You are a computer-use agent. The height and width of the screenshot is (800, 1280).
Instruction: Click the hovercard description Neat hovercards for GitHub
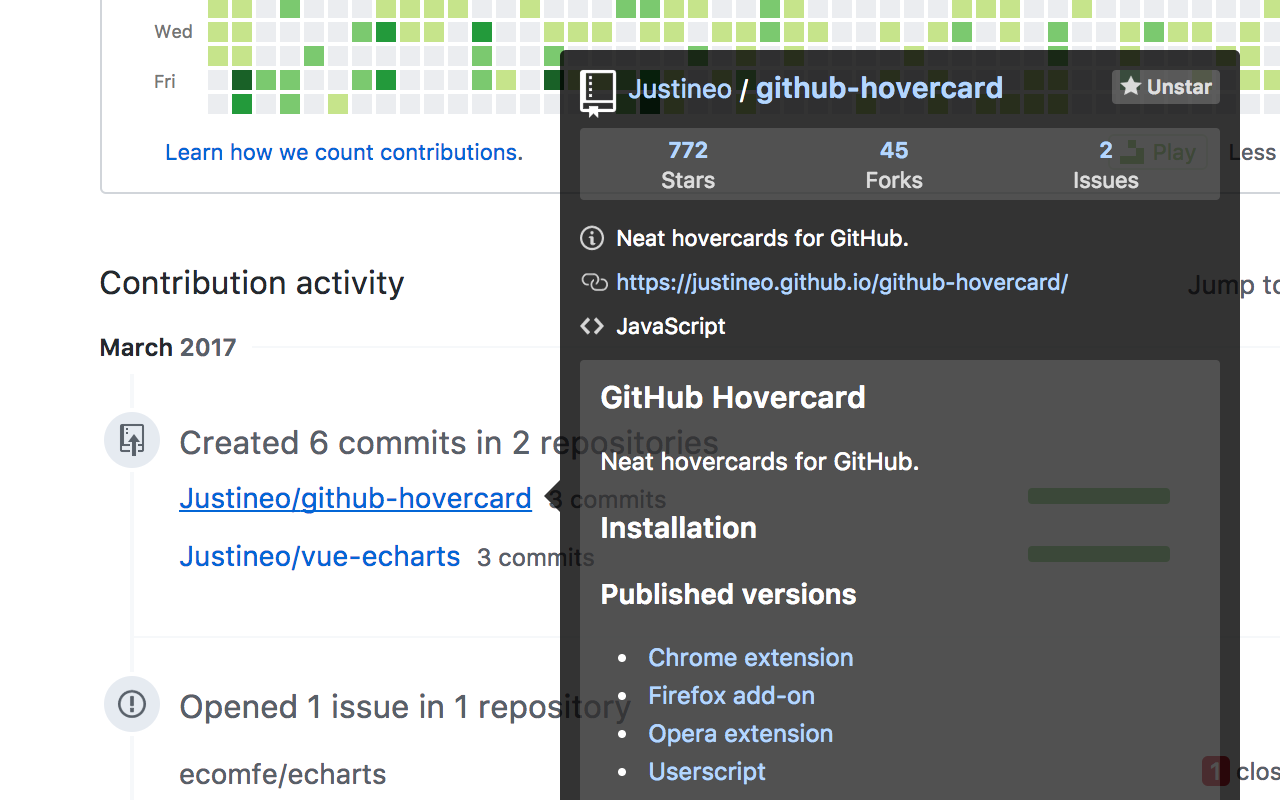(762, 238)
